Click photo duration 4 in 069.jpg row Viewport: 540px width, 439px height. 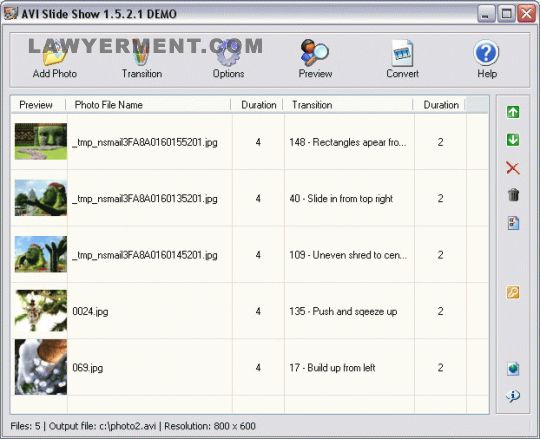(258, 368)
